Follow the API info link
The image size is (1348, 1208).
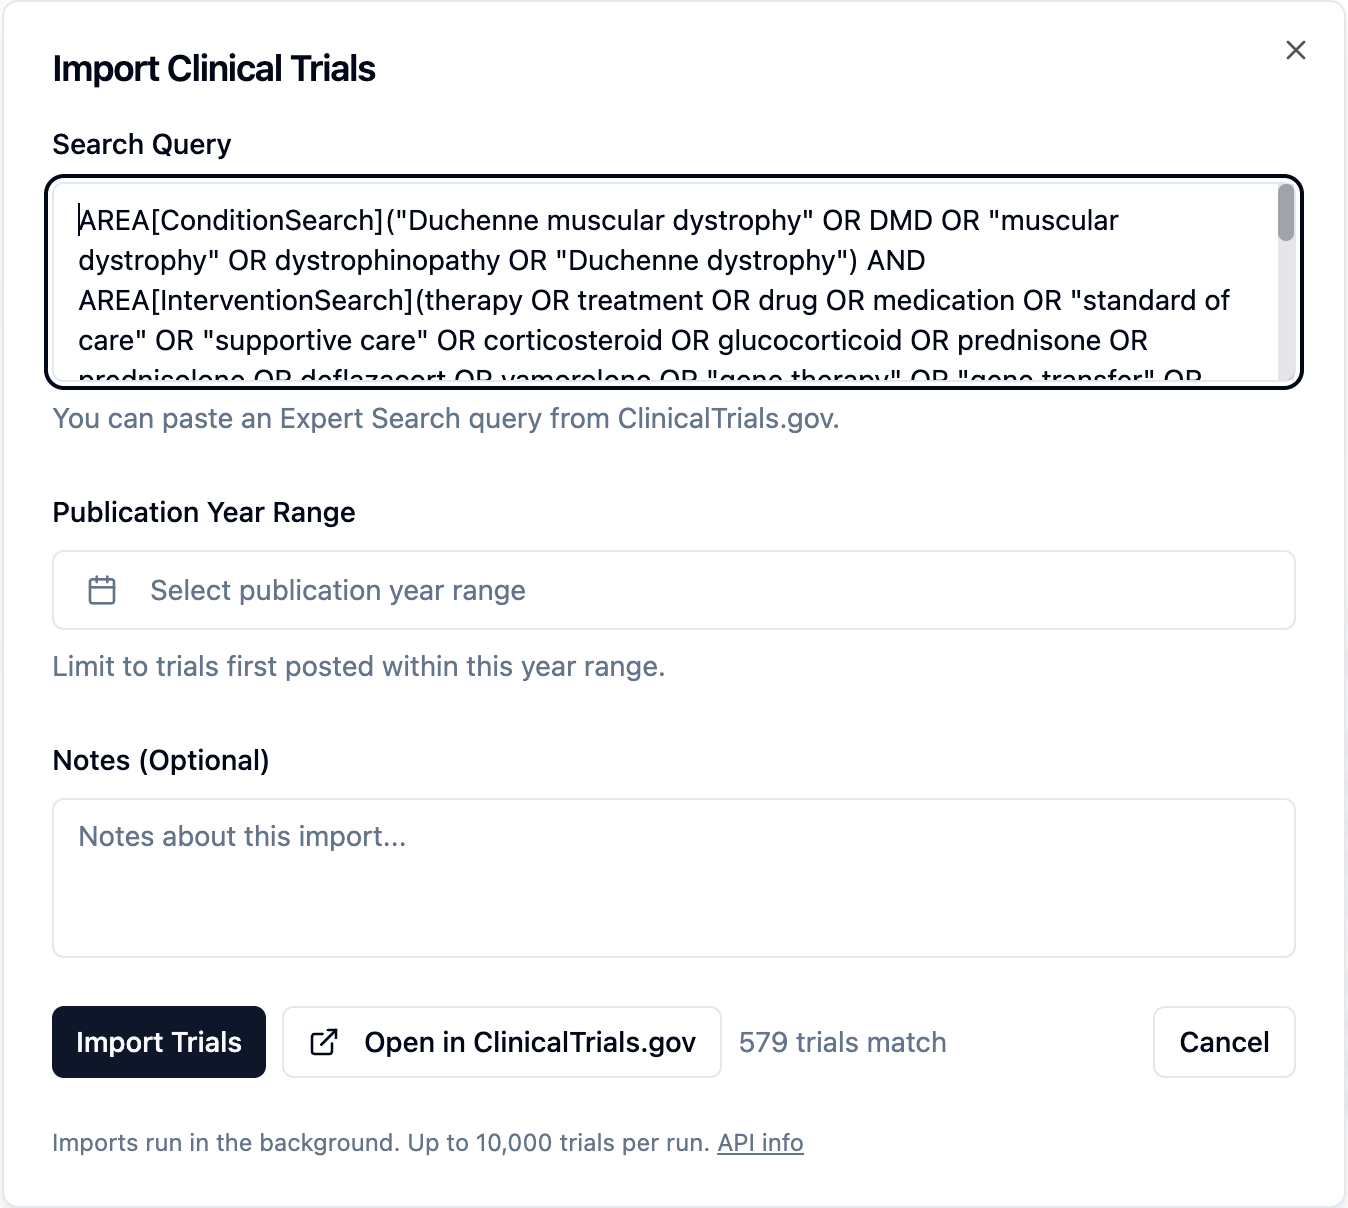pos(760,1142)
